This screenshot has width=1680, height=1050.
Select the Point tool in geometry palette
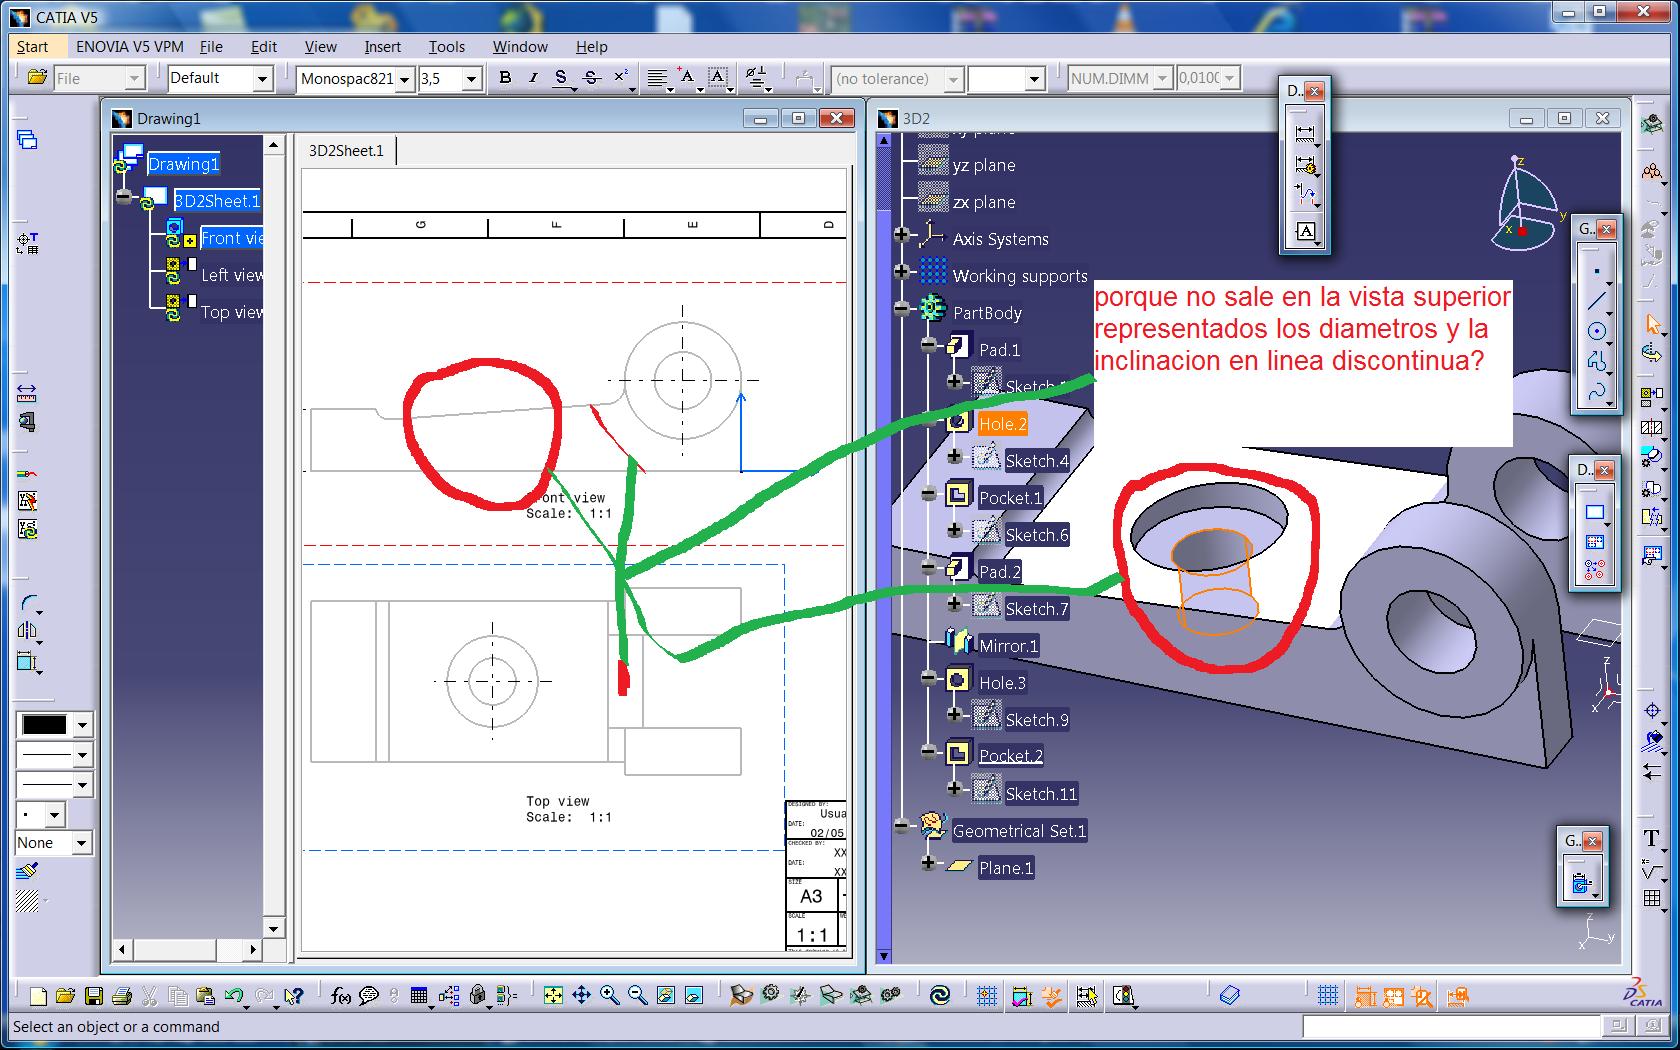1596,271
